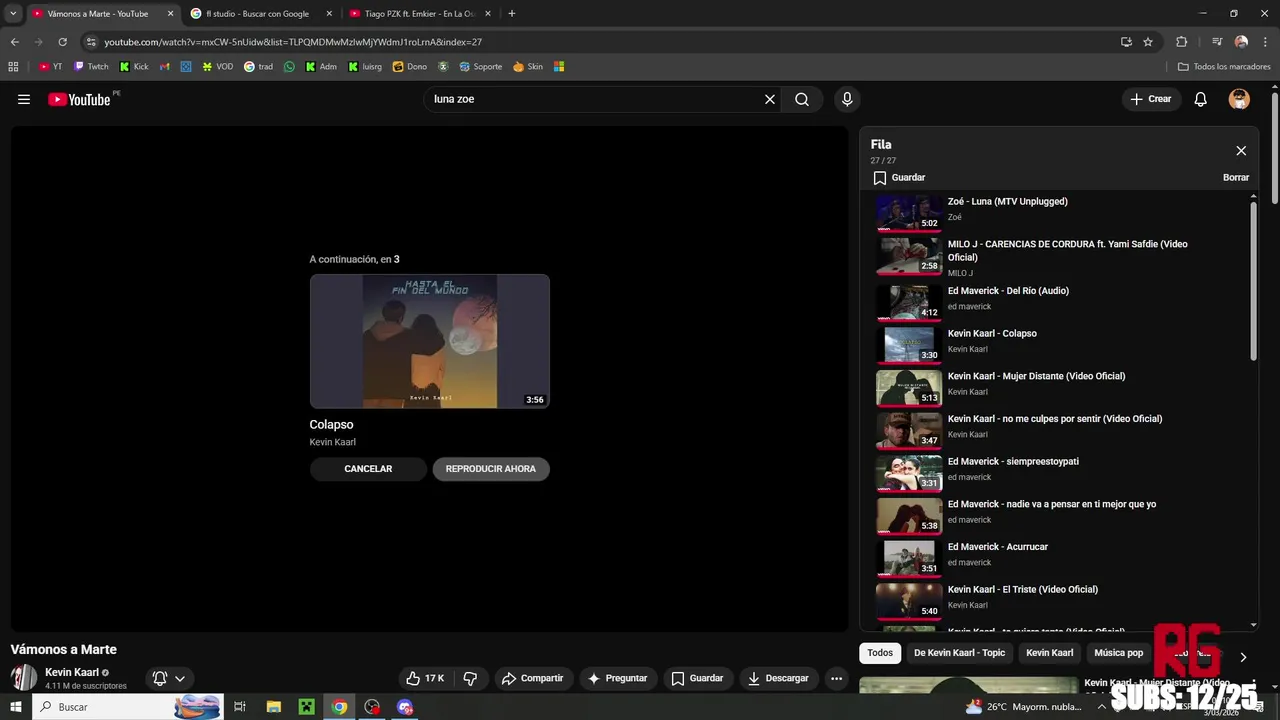
Task: Open the browser apps grid icon
Action: point(13,67)
